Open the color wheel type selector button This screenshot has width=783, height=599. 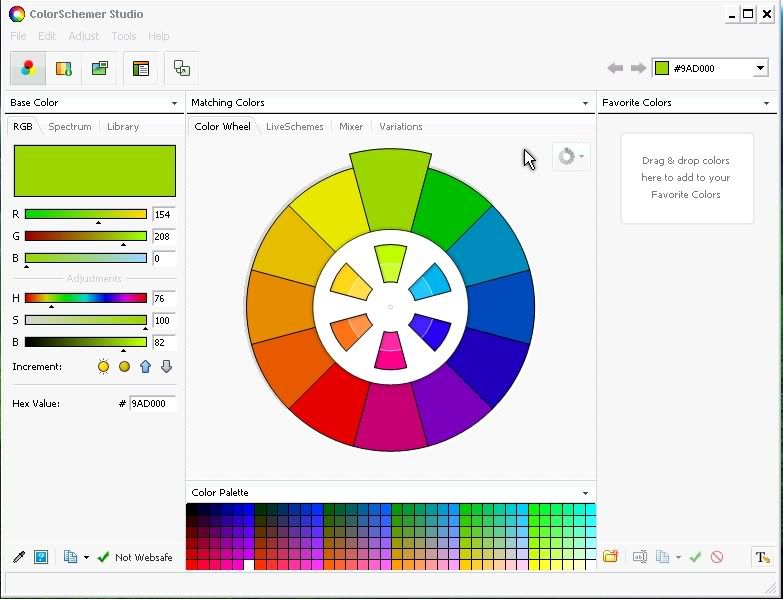(571, 157)
